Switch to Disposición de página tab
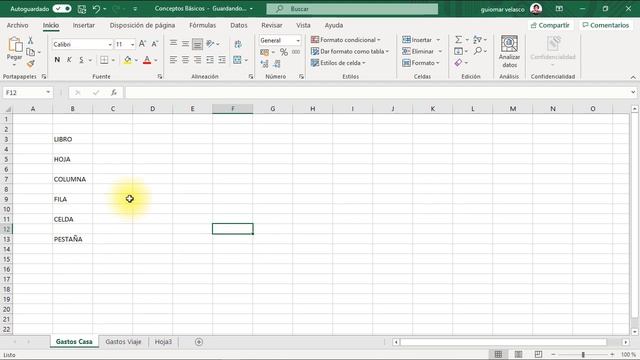Viewport: 640px width, 360px height. 142,25
